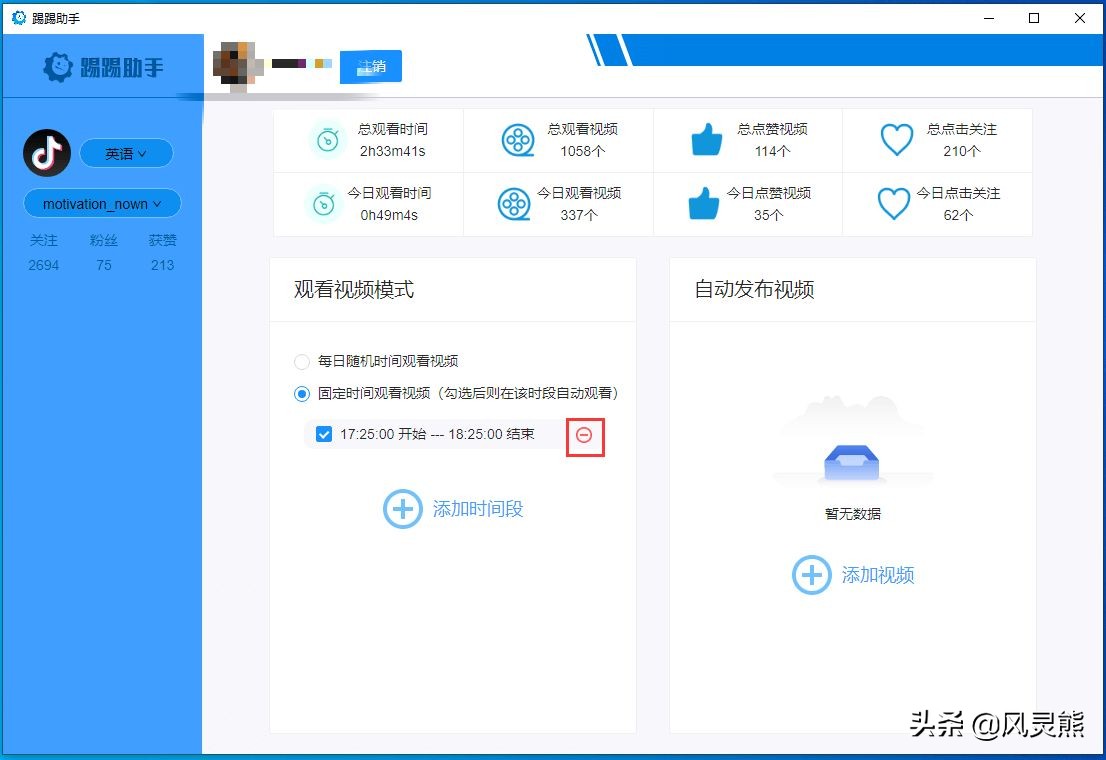1106x760 pixels.
Task: Click the 今日观看时间 timer icon
Action: tap(326, 204)
